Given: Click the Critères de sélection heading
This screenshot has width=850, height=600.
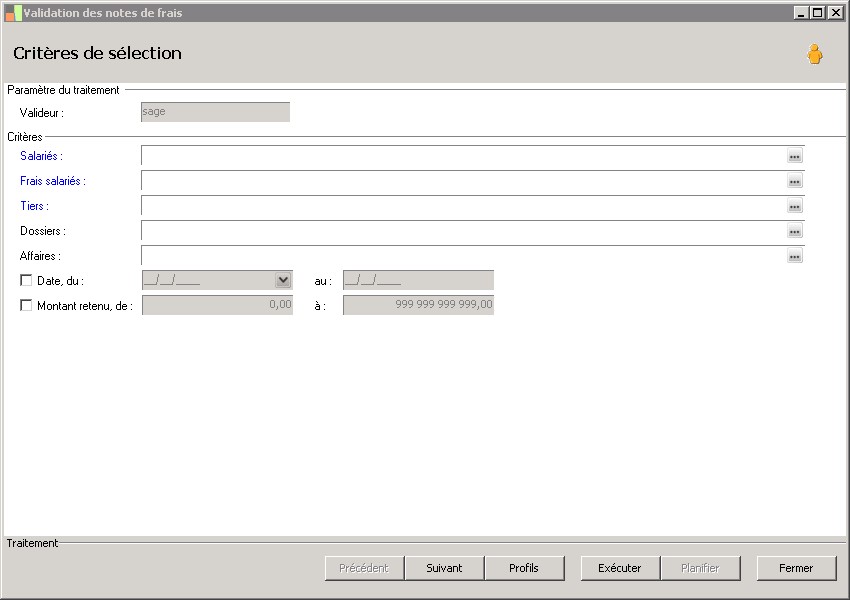Looking at the screenshot, I should point(98,53).
